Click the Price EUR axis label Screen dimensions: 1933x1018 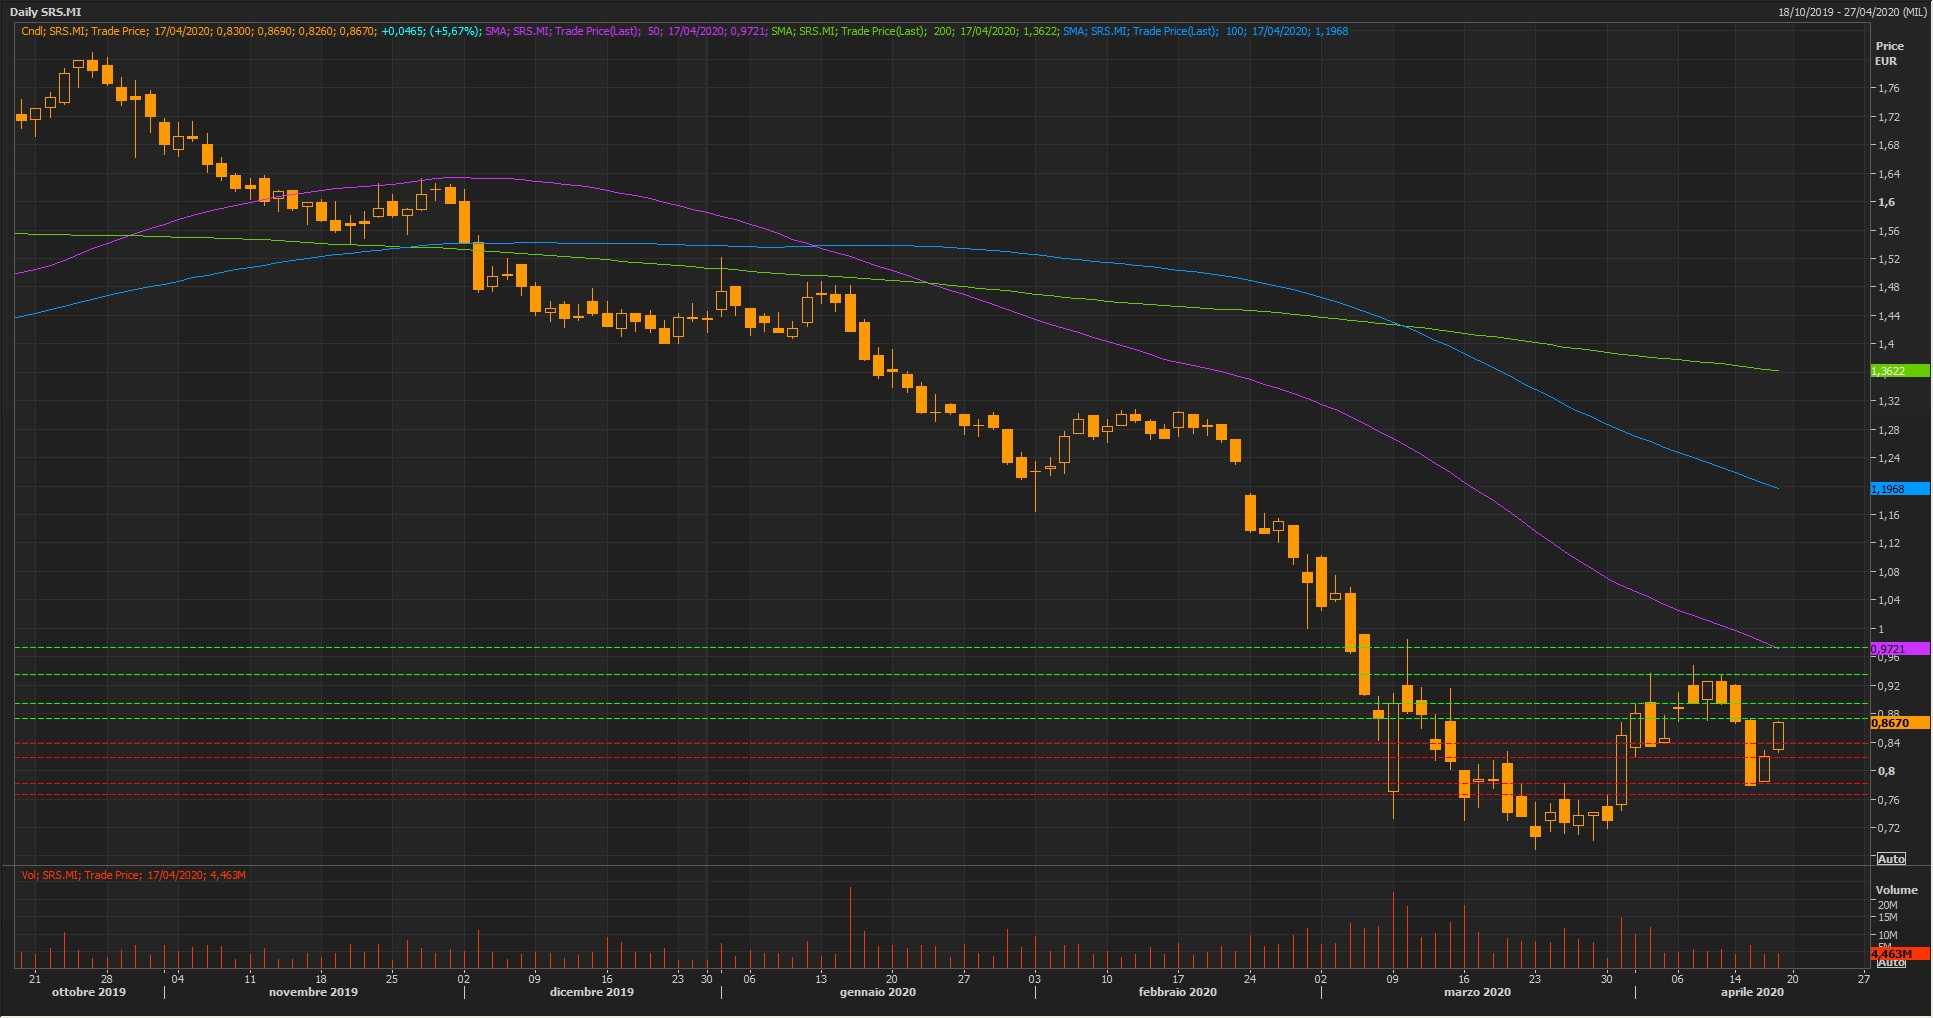point(1889,54)
